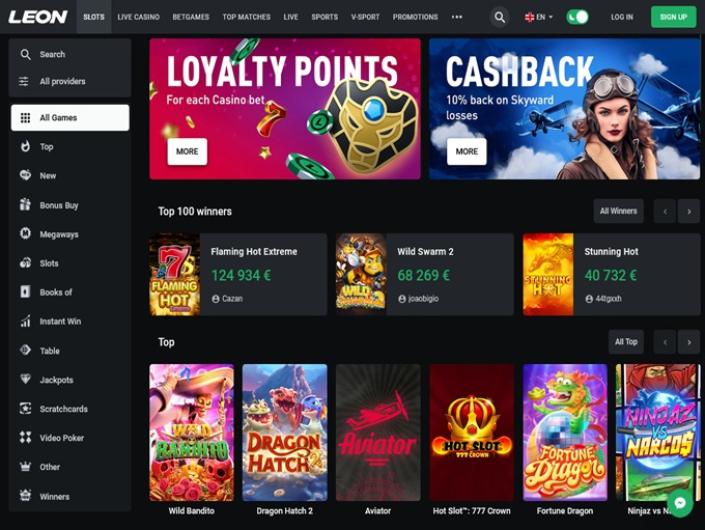Screen dimensions: 705x530
Task: Click the sidebar Search field
Action: coord(70,54)
